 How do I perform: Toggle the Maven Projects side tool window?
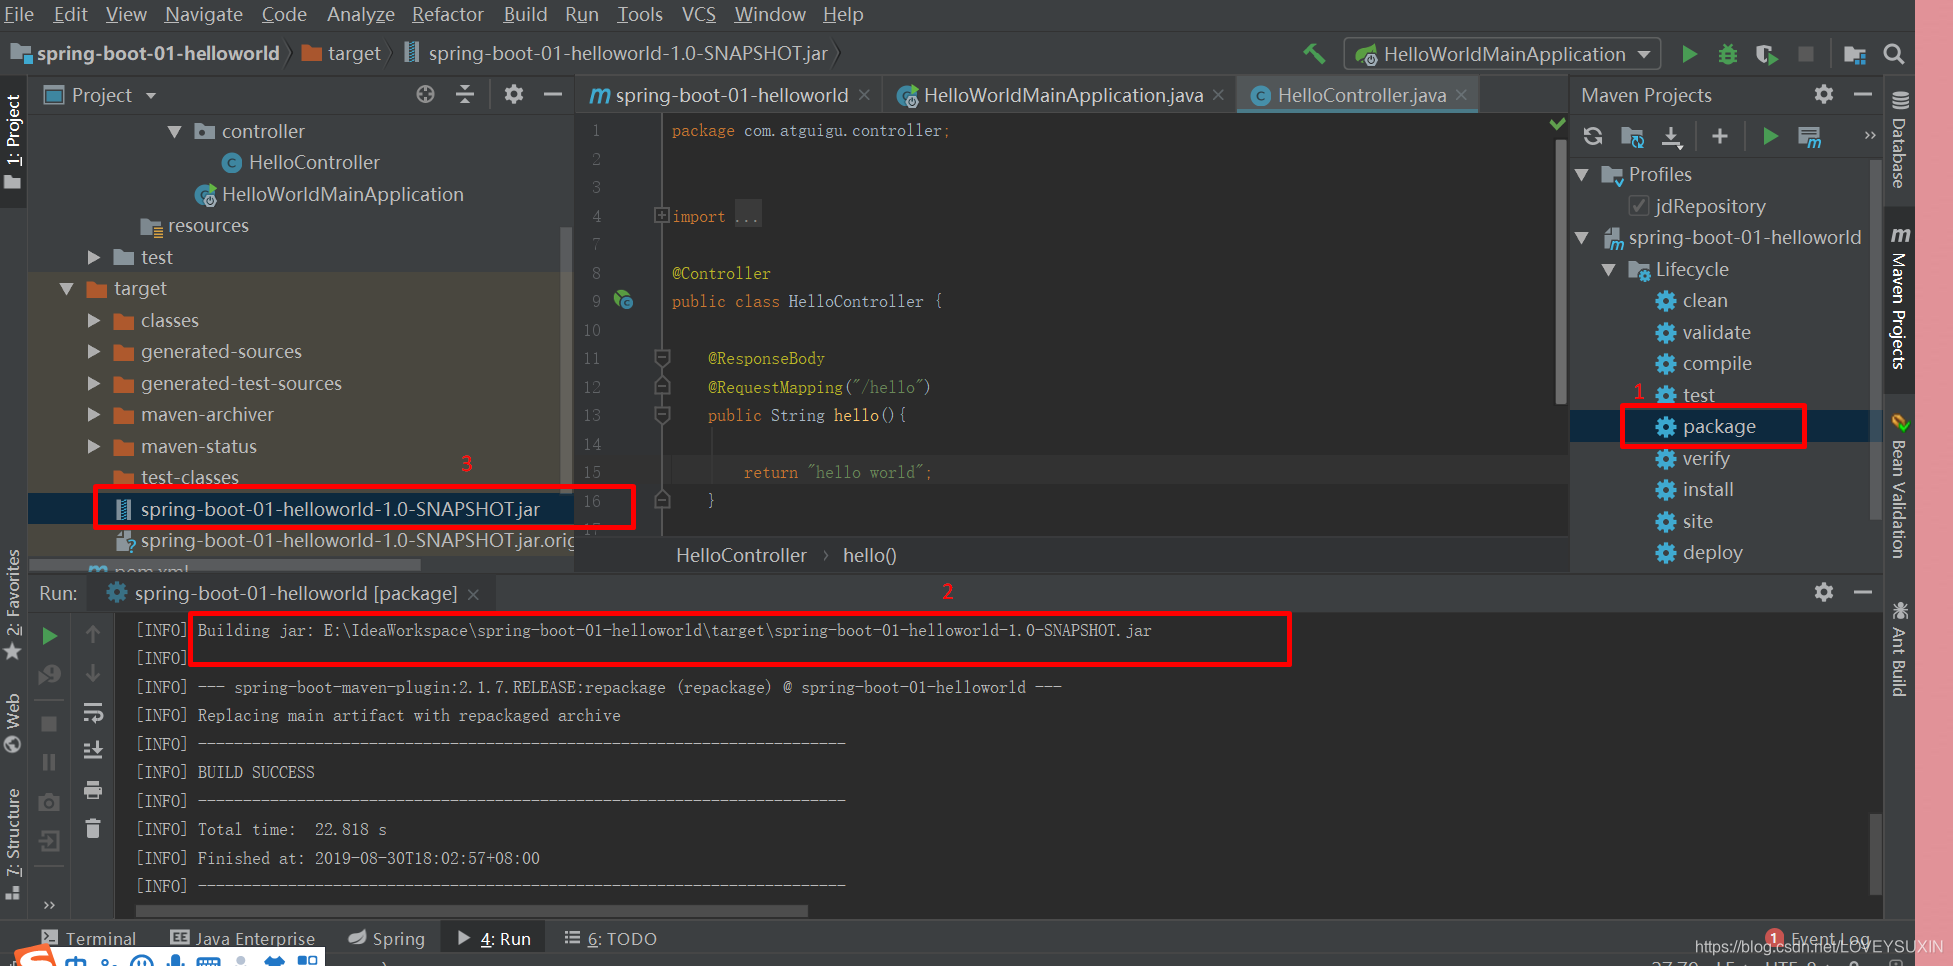[x=1899, y=298]
